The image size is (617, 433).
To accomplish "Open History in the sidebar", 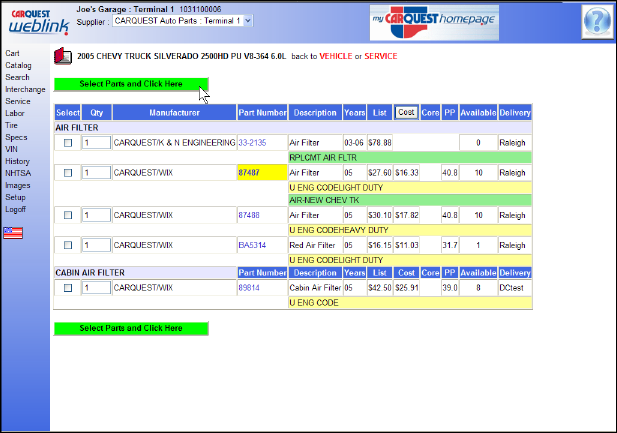I will click(x=17, y=161).
